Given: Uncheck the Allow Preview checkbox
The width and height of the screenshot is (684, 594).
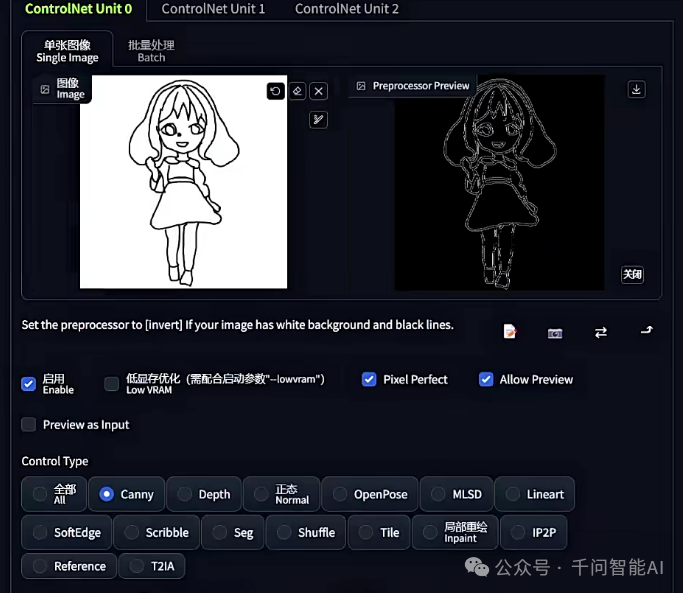Looking at the screenshot, I should (486, 379).
